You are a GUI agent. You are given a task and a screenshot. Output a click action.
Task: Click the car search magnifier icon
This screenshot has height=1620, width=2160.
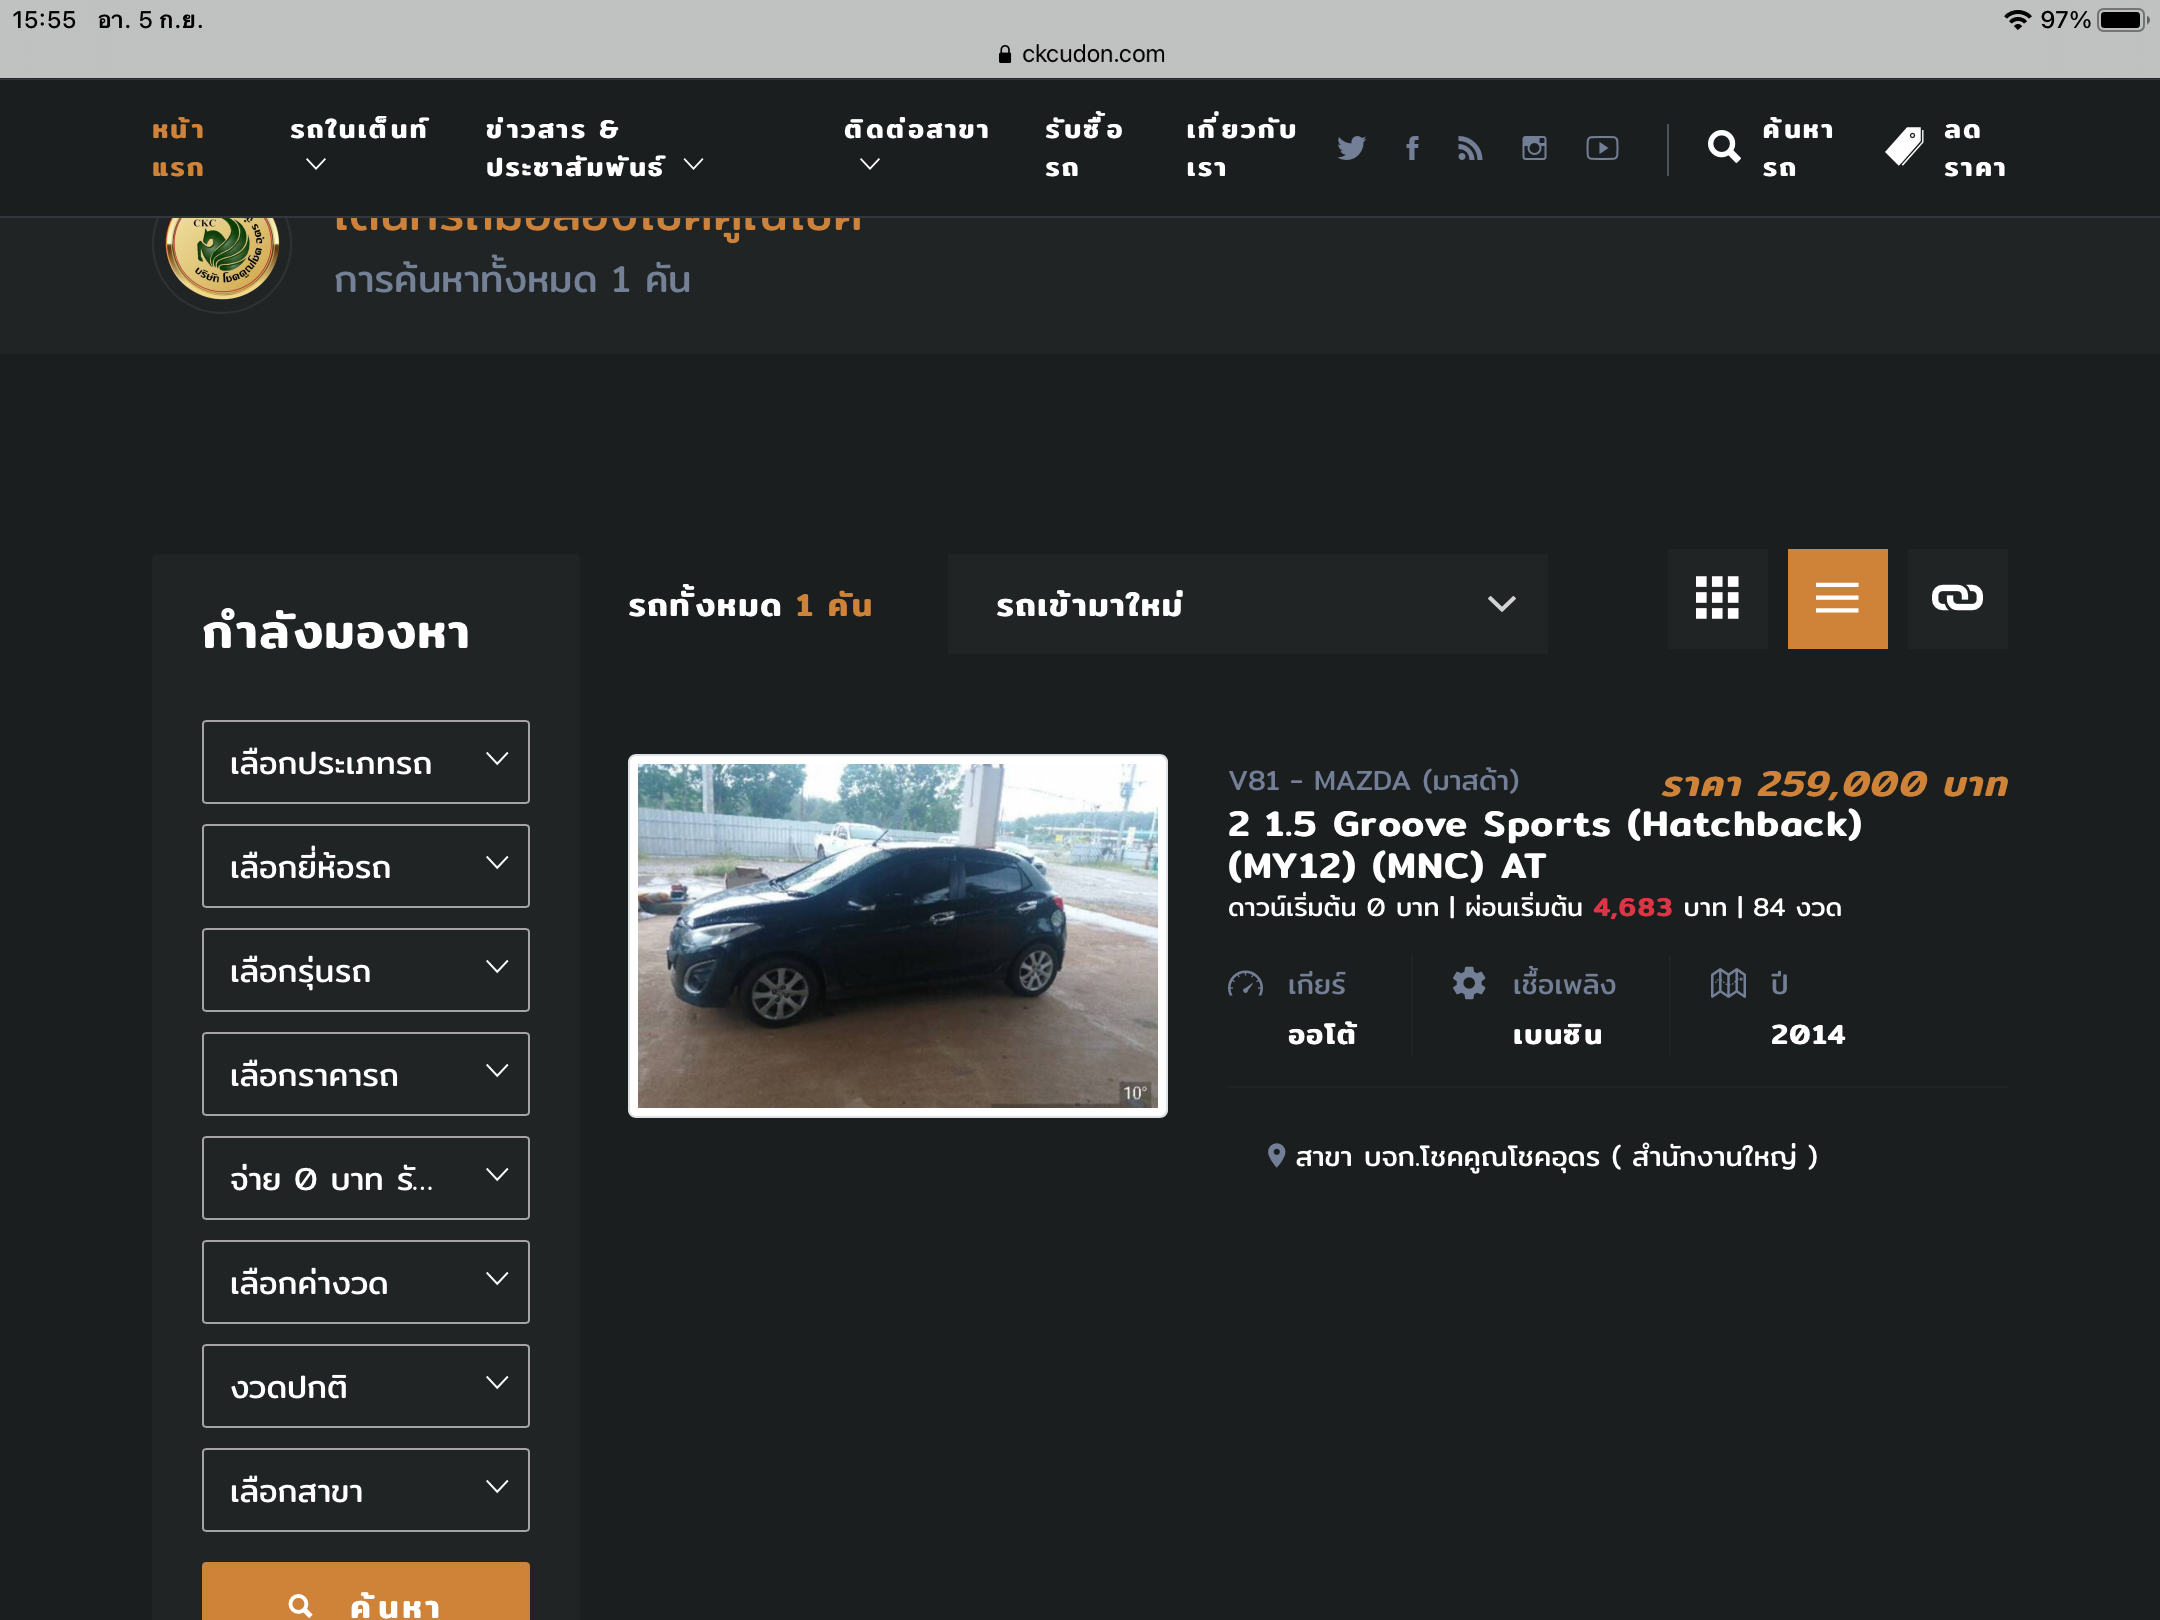point(1724,148)
